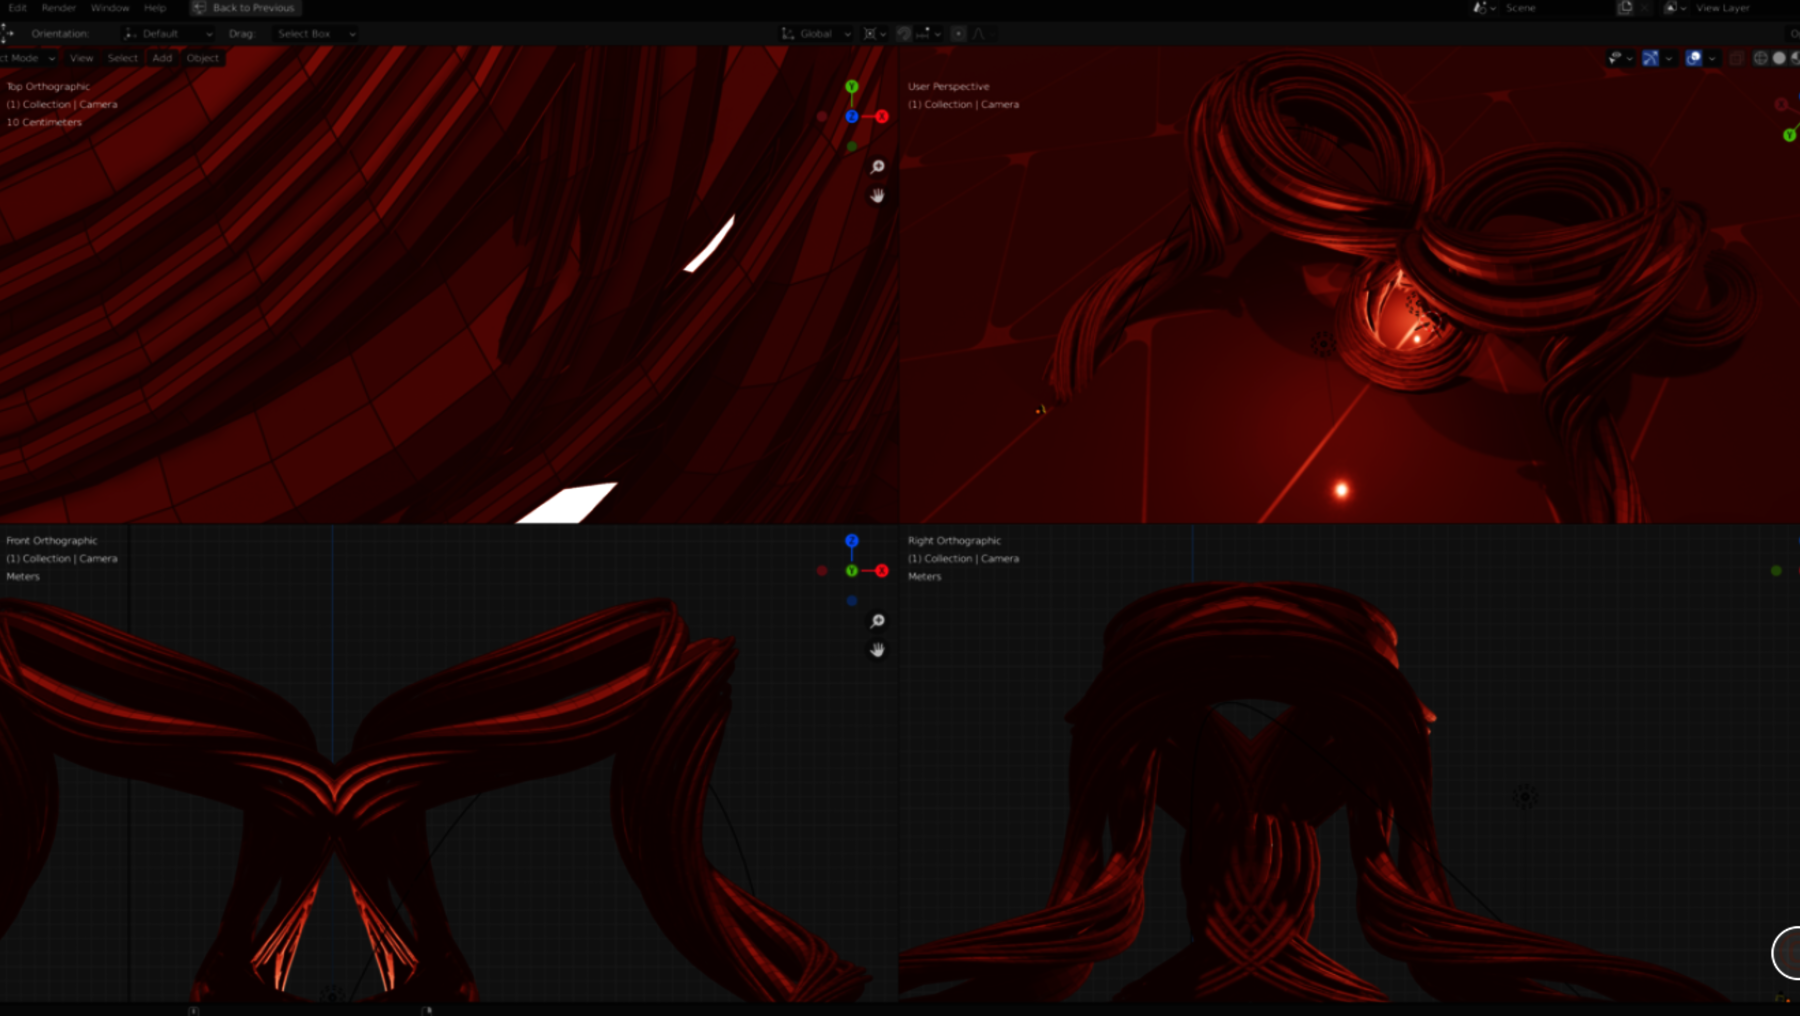Image resolution: width=1800 pixels, height=1016 pixels.
Task: Click the pan hand icon in front view
Action: point(877,650)
